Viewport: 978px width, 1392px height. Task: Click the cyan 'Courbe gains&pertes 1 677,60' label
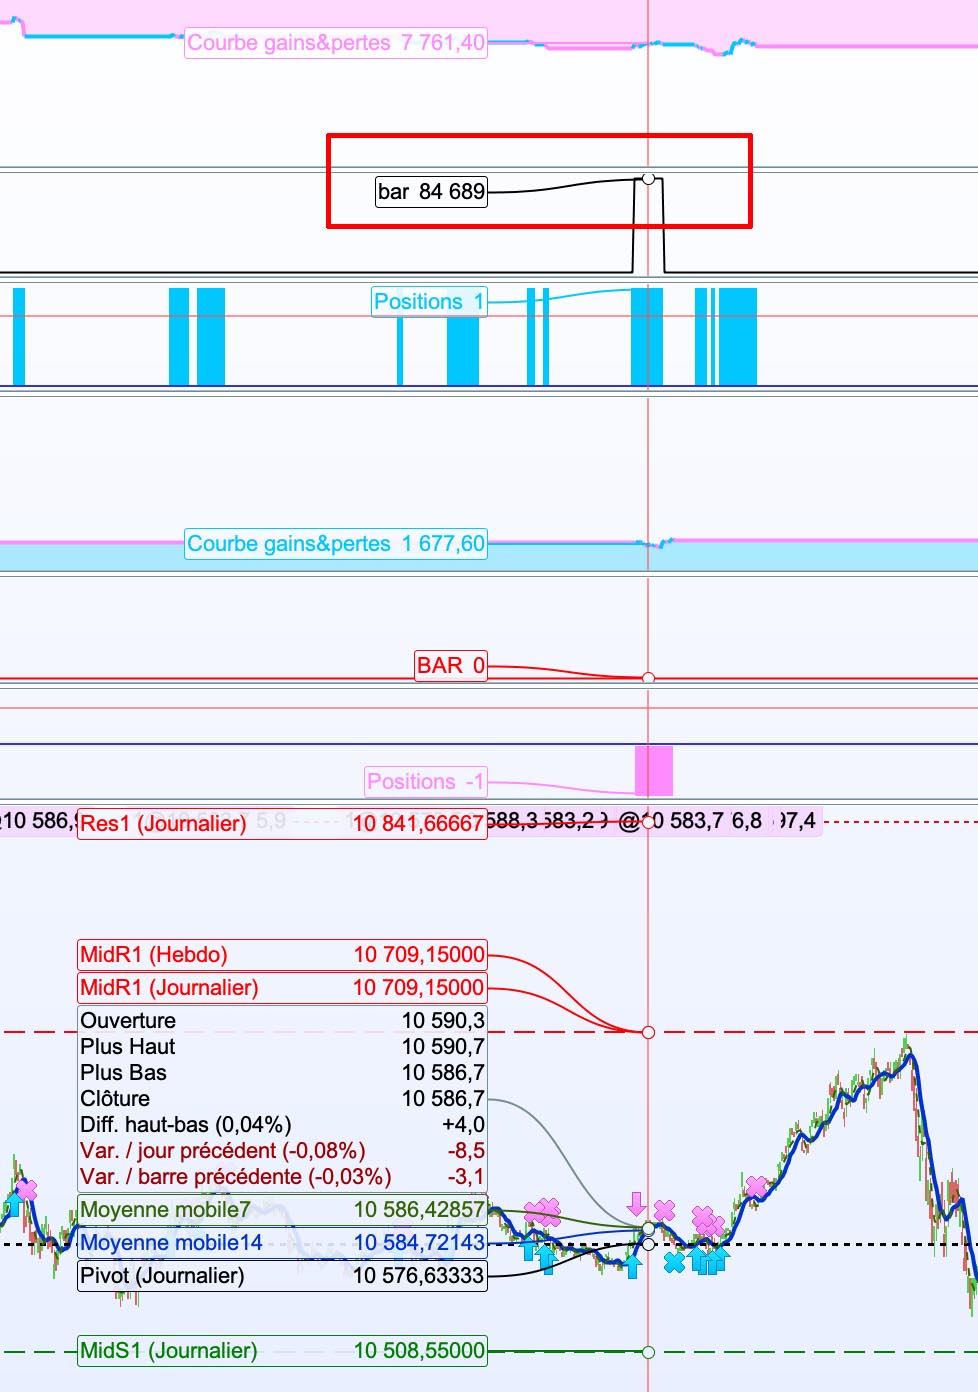(x=336, y=544)
